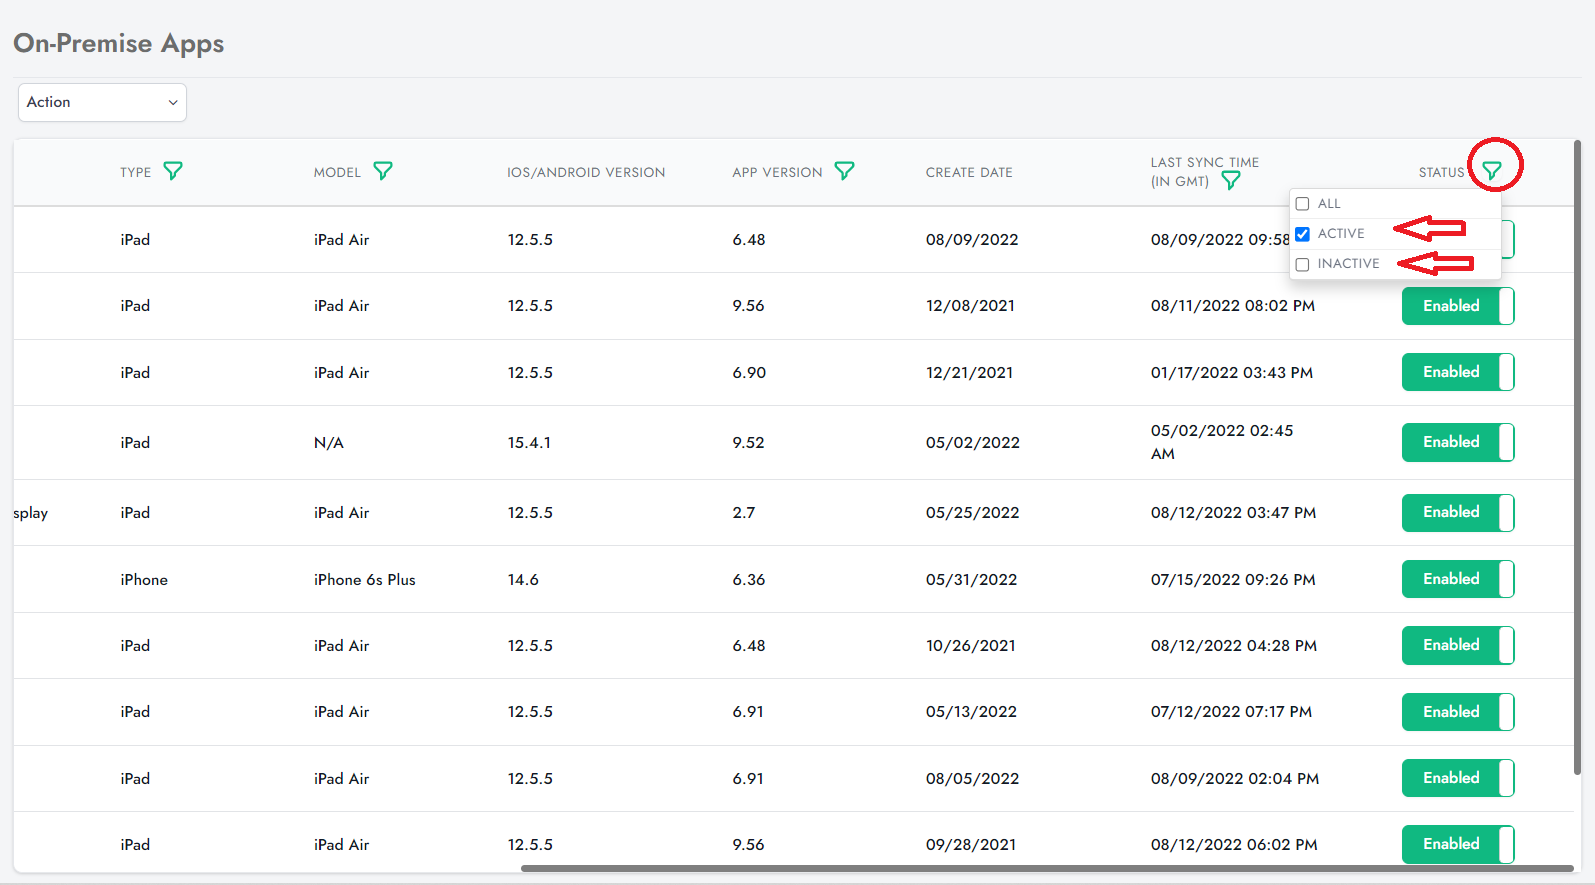The image size is (1595, 885).
Task: Toggle Enabled switch for iPhone 6s Plus row
Action: click(x=1458, y=579)
